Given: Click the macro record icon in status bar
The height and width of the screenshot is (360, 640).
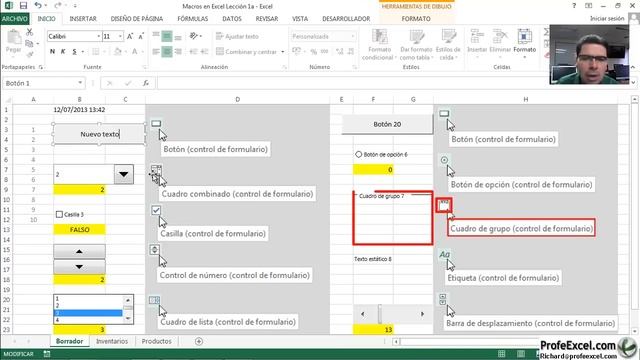Looking at the screenshot, I should pyautogui.click(x=47, y=354).
